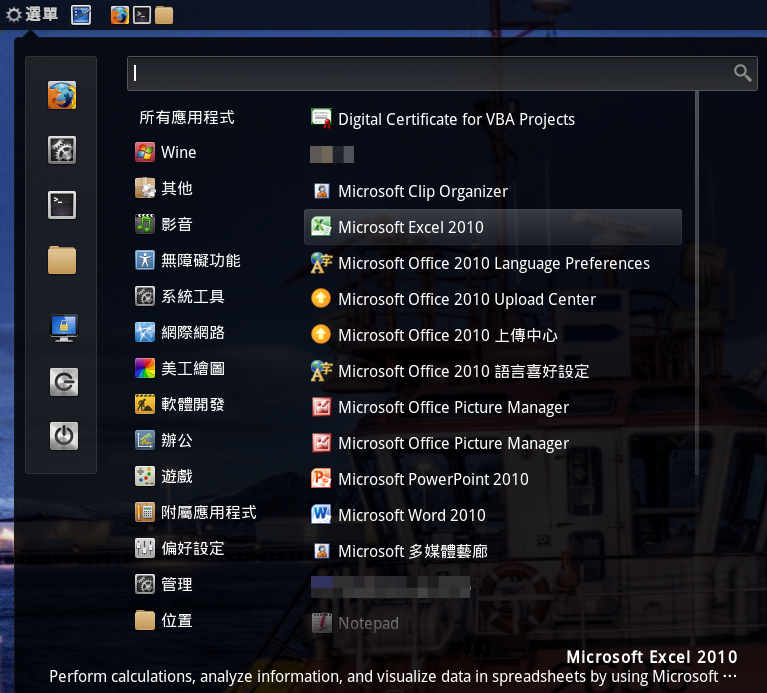767x693 pixels.
Task: Launch Digital Certificate for VBA Projects
Action: pyautogui.click(x=493, y=119)
